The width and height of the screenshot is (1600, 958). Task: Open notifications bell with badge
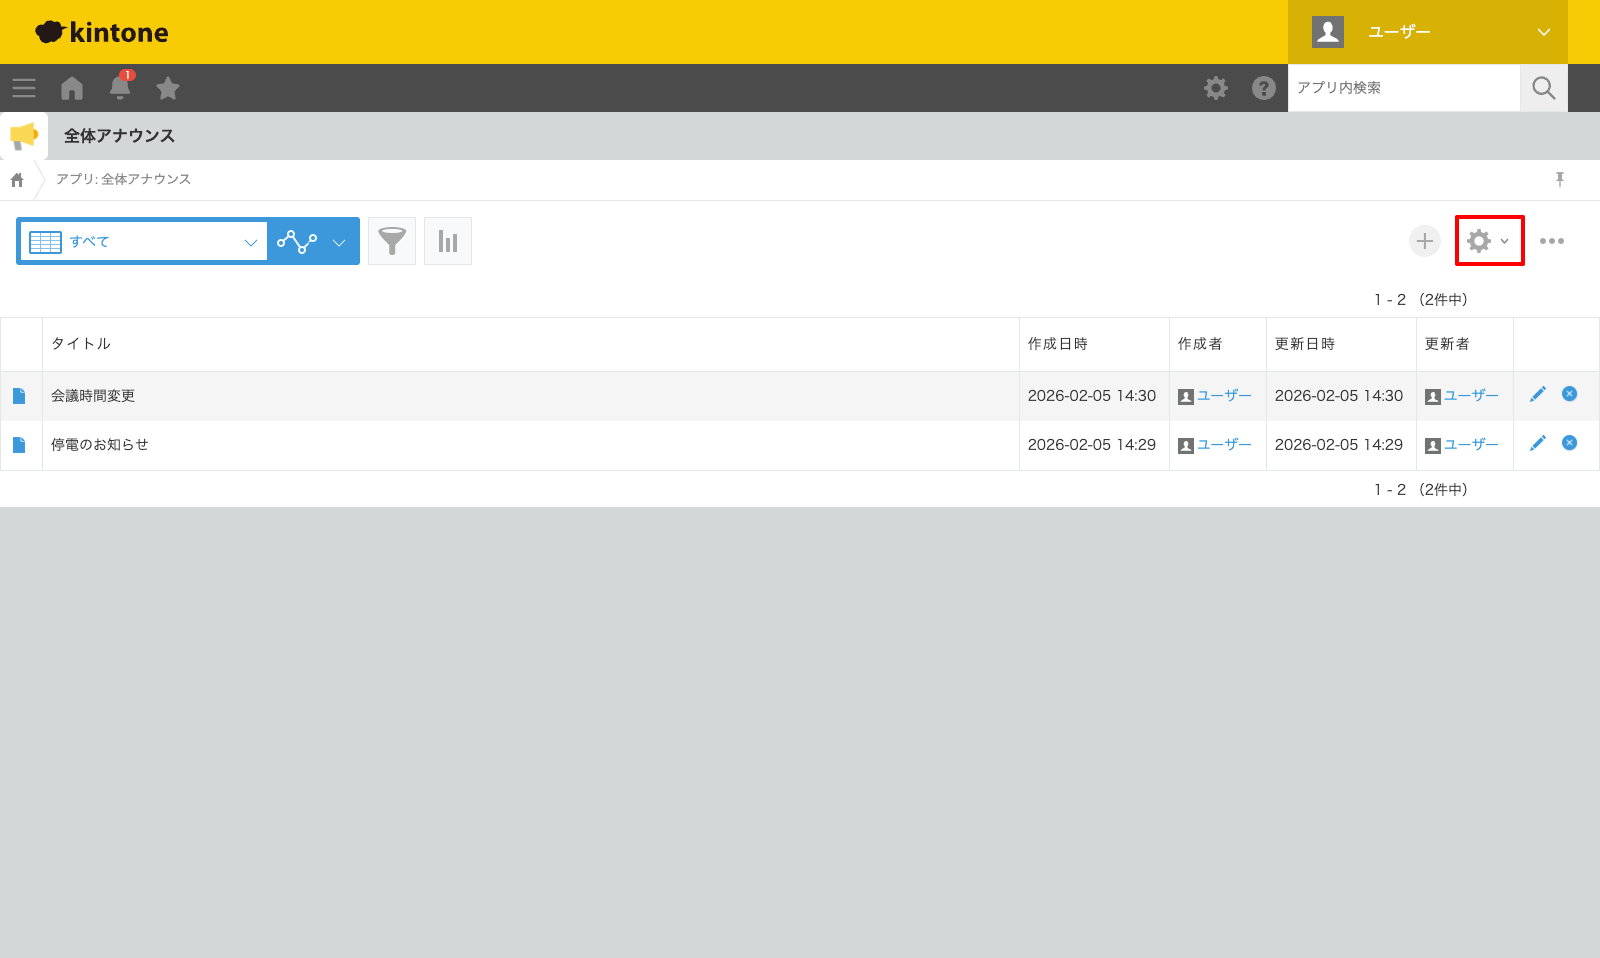tap(120, 88)
